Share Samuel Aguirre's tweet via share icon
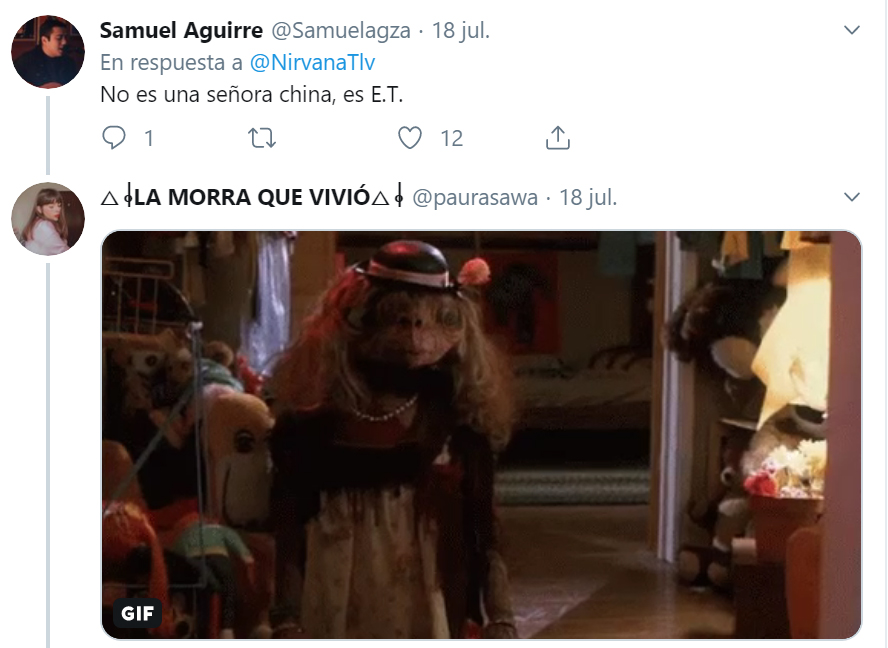 [558, 138]
